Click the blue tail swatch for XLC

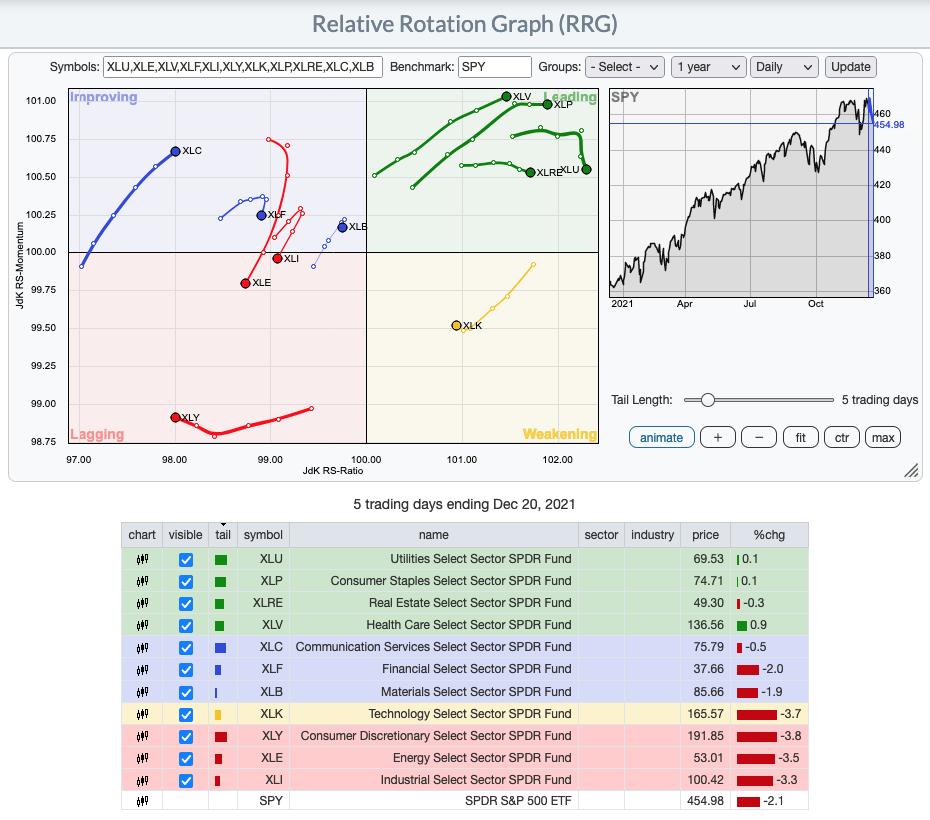point(220,648)
